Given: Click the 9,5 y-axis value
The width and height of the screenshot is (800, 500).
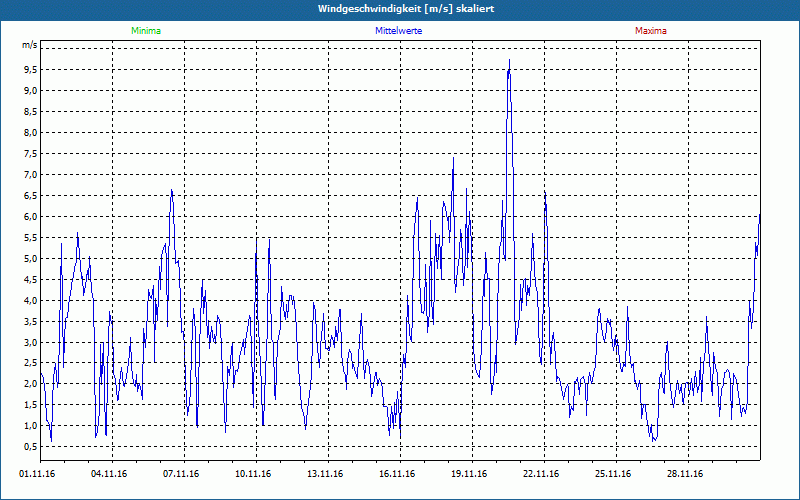Looking at the screenshot, I should [31, 70].
